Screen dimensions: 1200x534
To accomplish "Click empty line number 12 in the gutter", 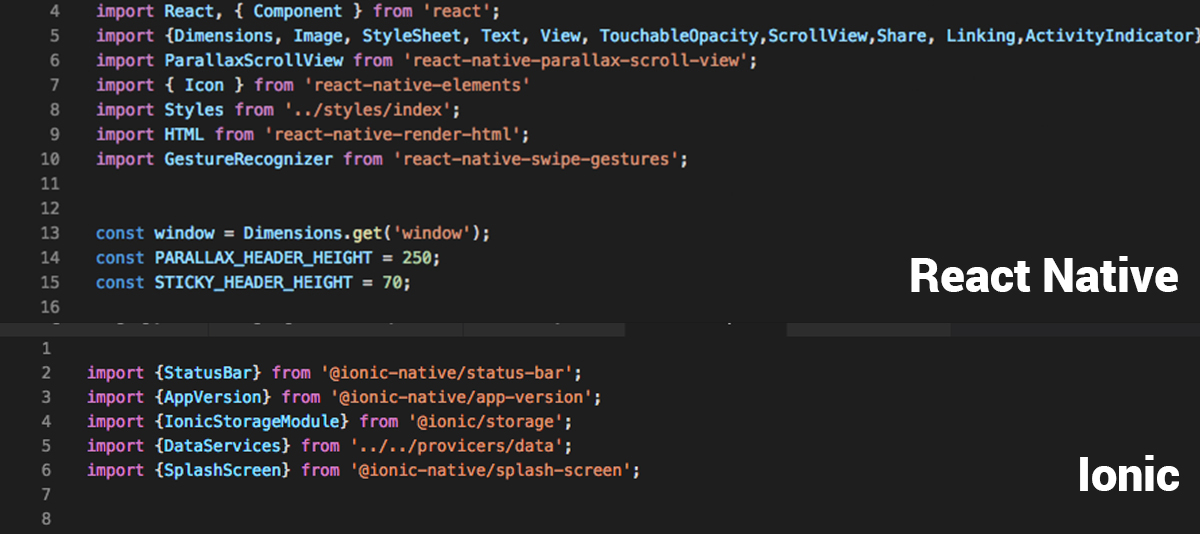I will pos(50,208).
